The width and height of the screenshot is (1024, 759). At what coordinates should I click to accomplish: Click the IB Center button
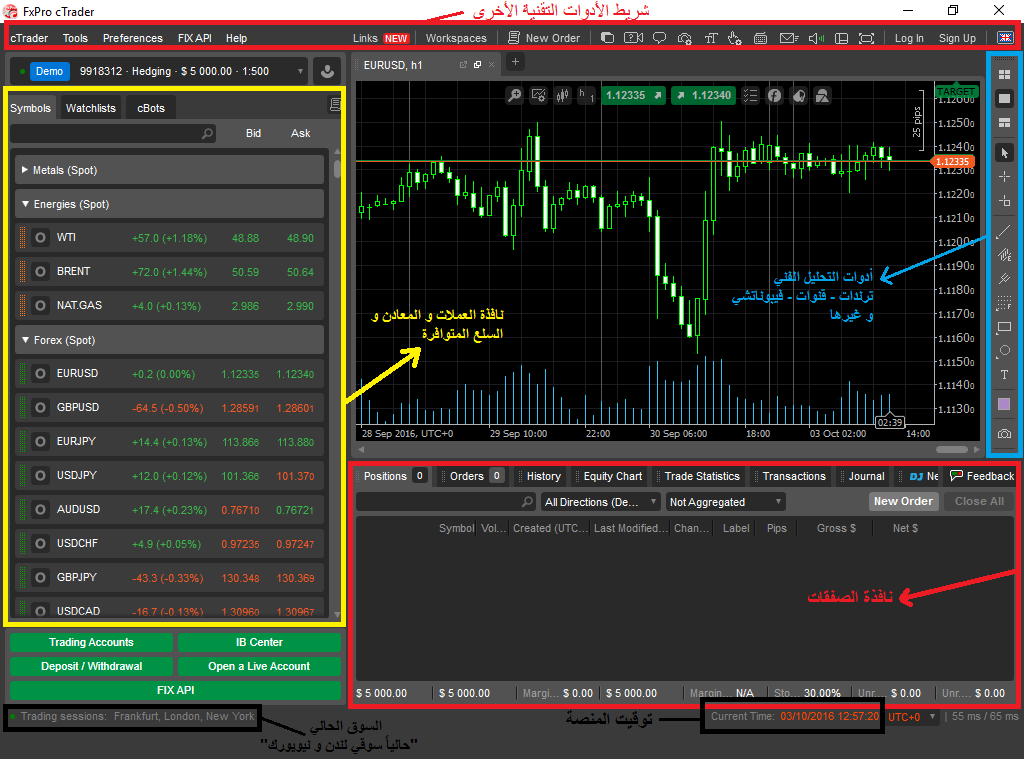(x=259, y=642)
